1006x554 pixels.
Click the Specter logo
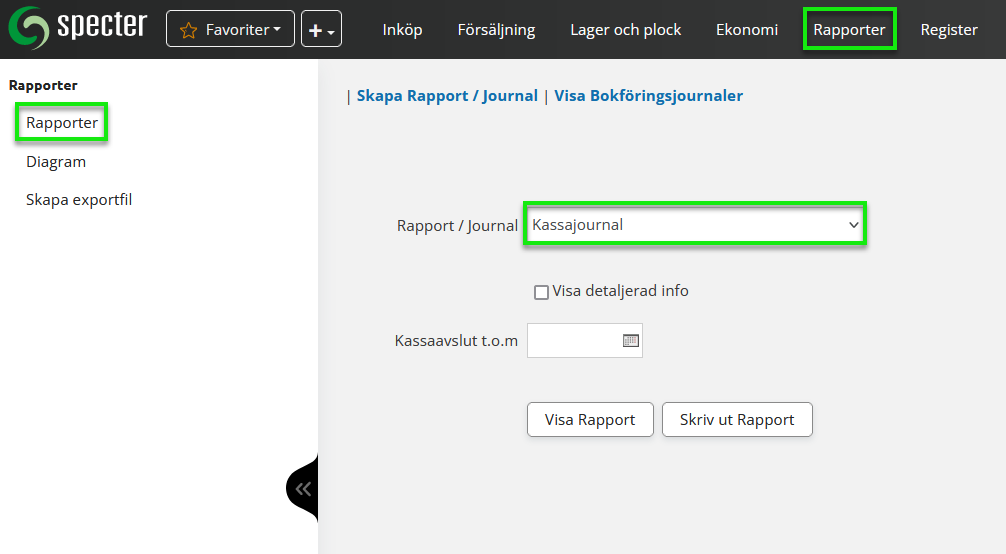(77, 28)
